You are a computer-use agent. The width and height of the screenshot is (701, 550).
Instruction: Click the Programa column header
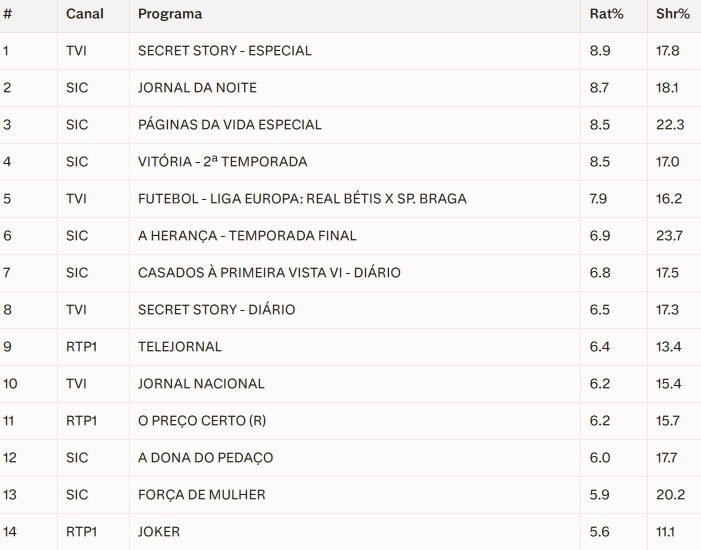(x=170, y=14)
